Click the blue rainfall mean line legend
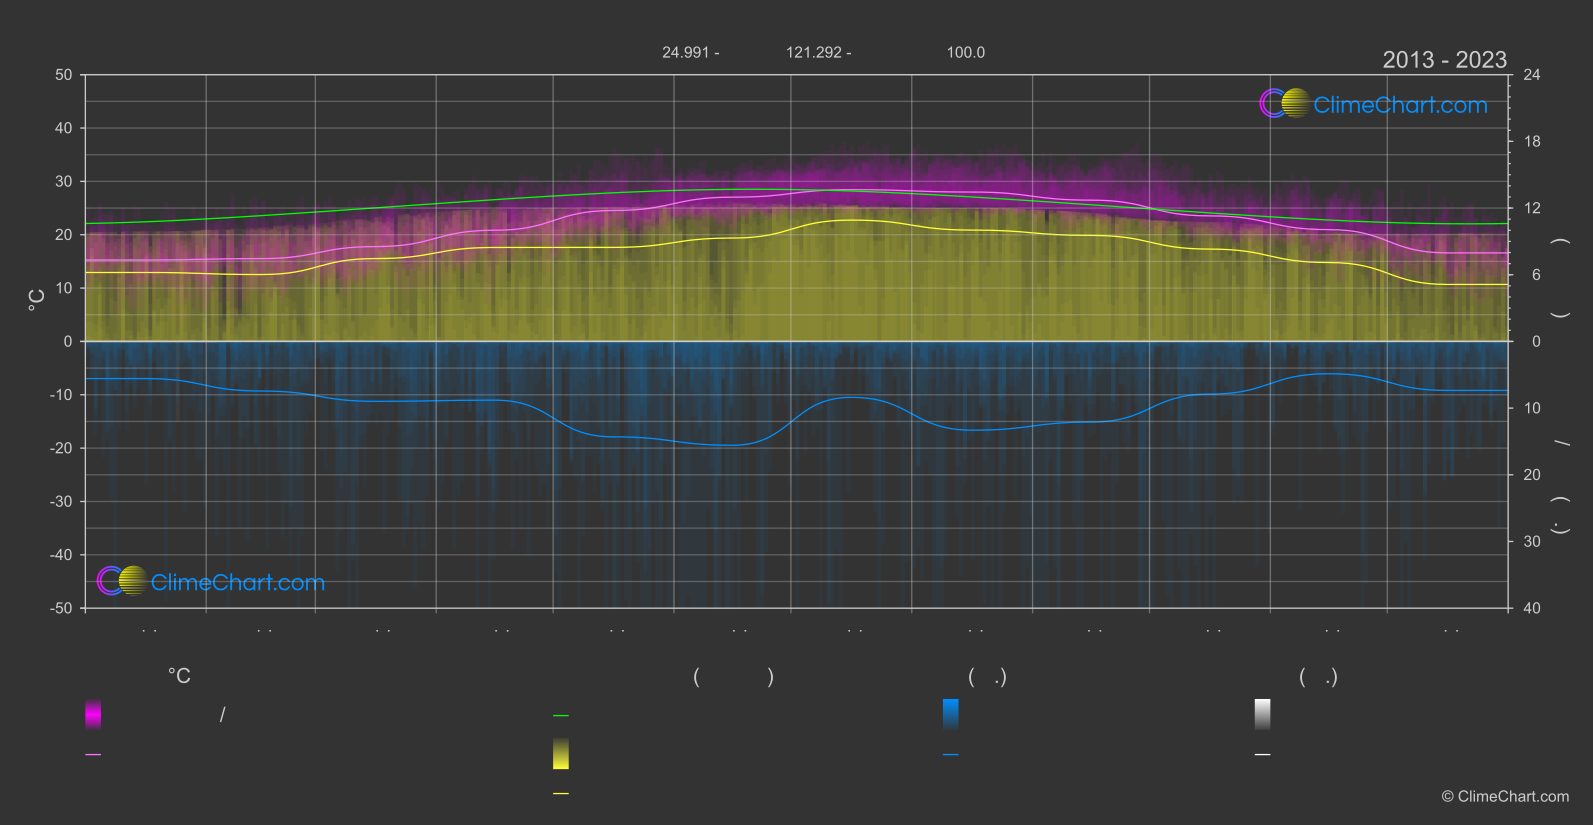Viewport: 1593px width, 825px height. pos(951,754)
